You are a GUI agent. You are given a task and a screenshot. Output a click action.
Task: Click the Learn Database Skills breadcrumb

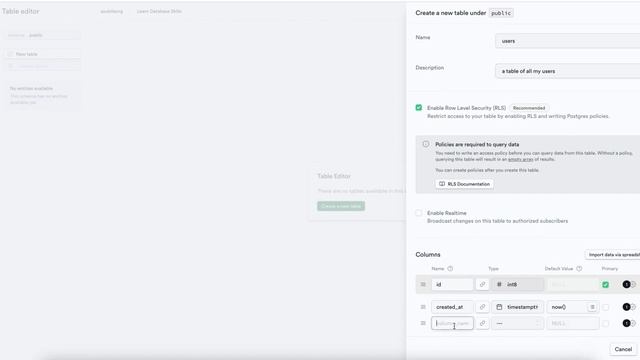[x=159, y=11]
